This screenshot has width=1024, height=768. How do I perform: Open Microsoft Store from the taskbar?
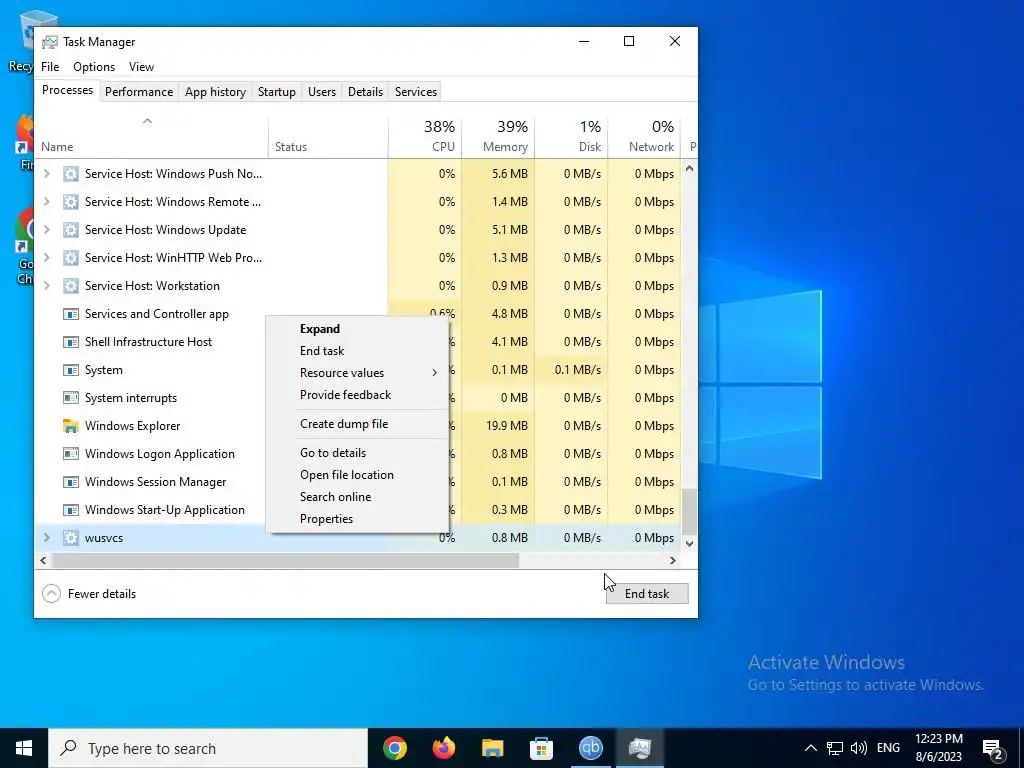coord(541,748)
